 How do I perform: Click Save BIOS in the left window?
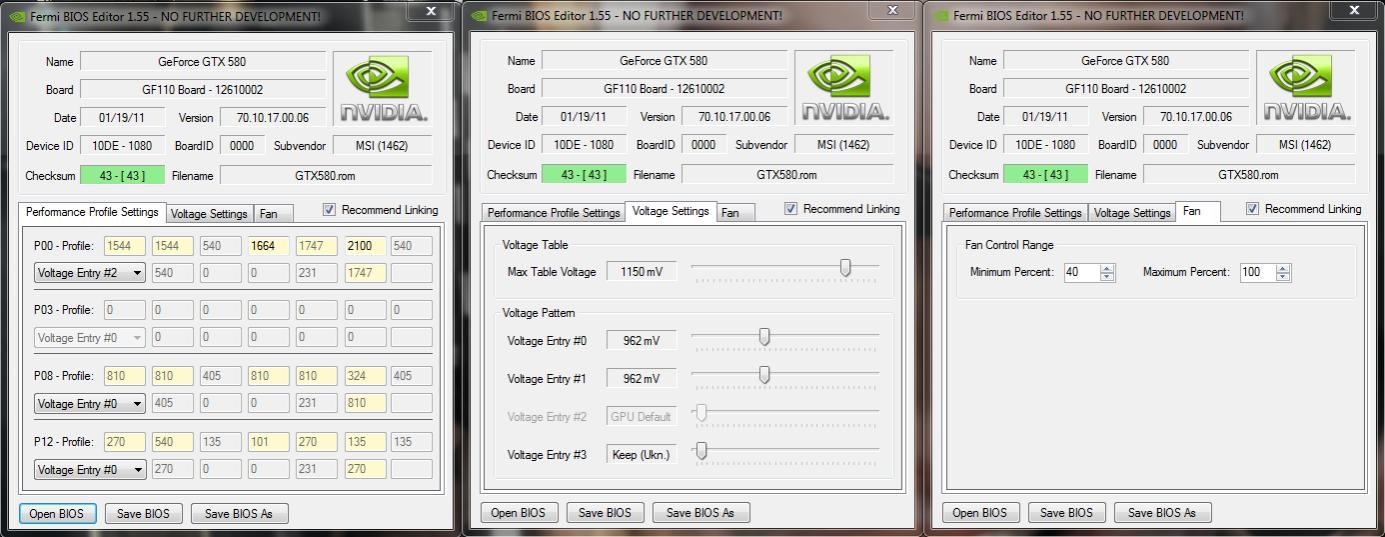coord(144,514)
